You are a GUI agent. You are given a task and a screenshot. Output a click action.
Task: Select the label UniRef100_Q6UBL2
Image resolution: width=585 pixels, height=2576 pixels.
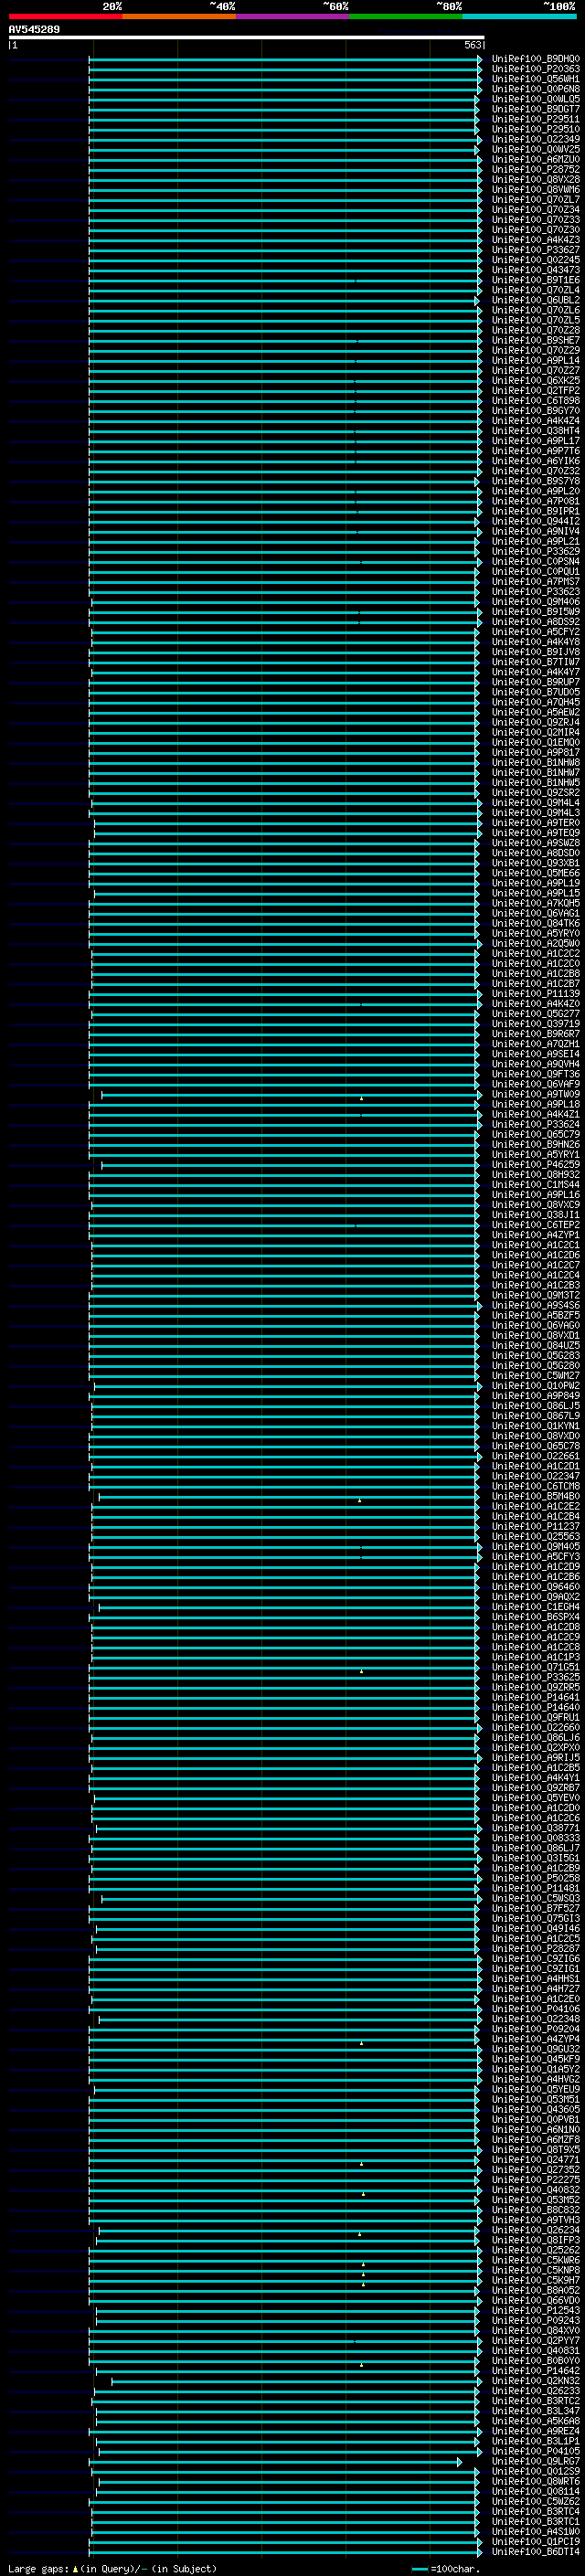coord(535,300)
